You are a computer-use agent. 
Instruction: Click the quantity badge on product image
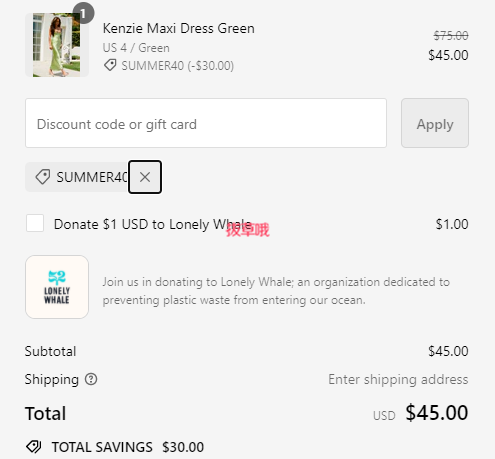point(83,13)
